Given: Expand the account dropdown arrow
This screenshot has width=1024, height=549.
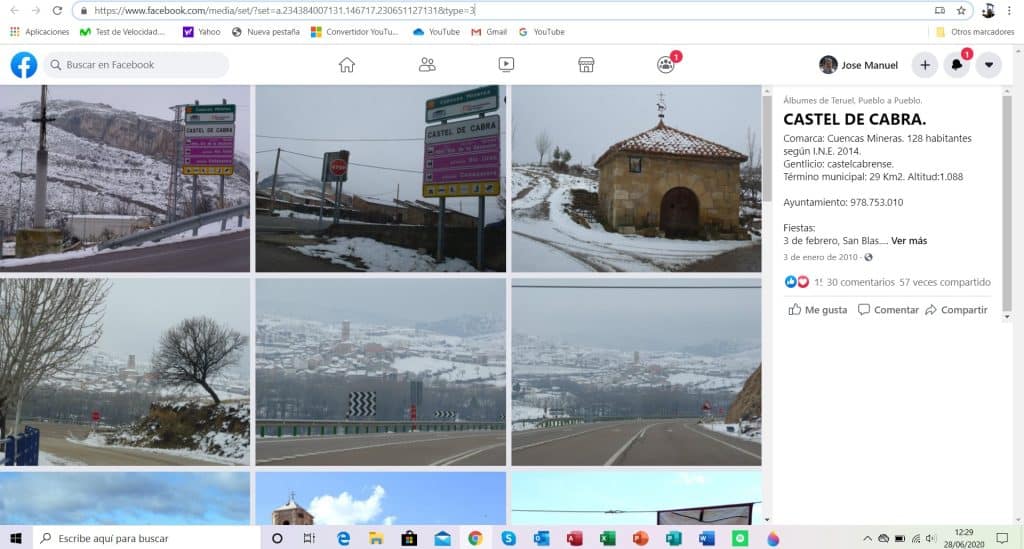Looking at the screenshot, I should tap(989, 65).
